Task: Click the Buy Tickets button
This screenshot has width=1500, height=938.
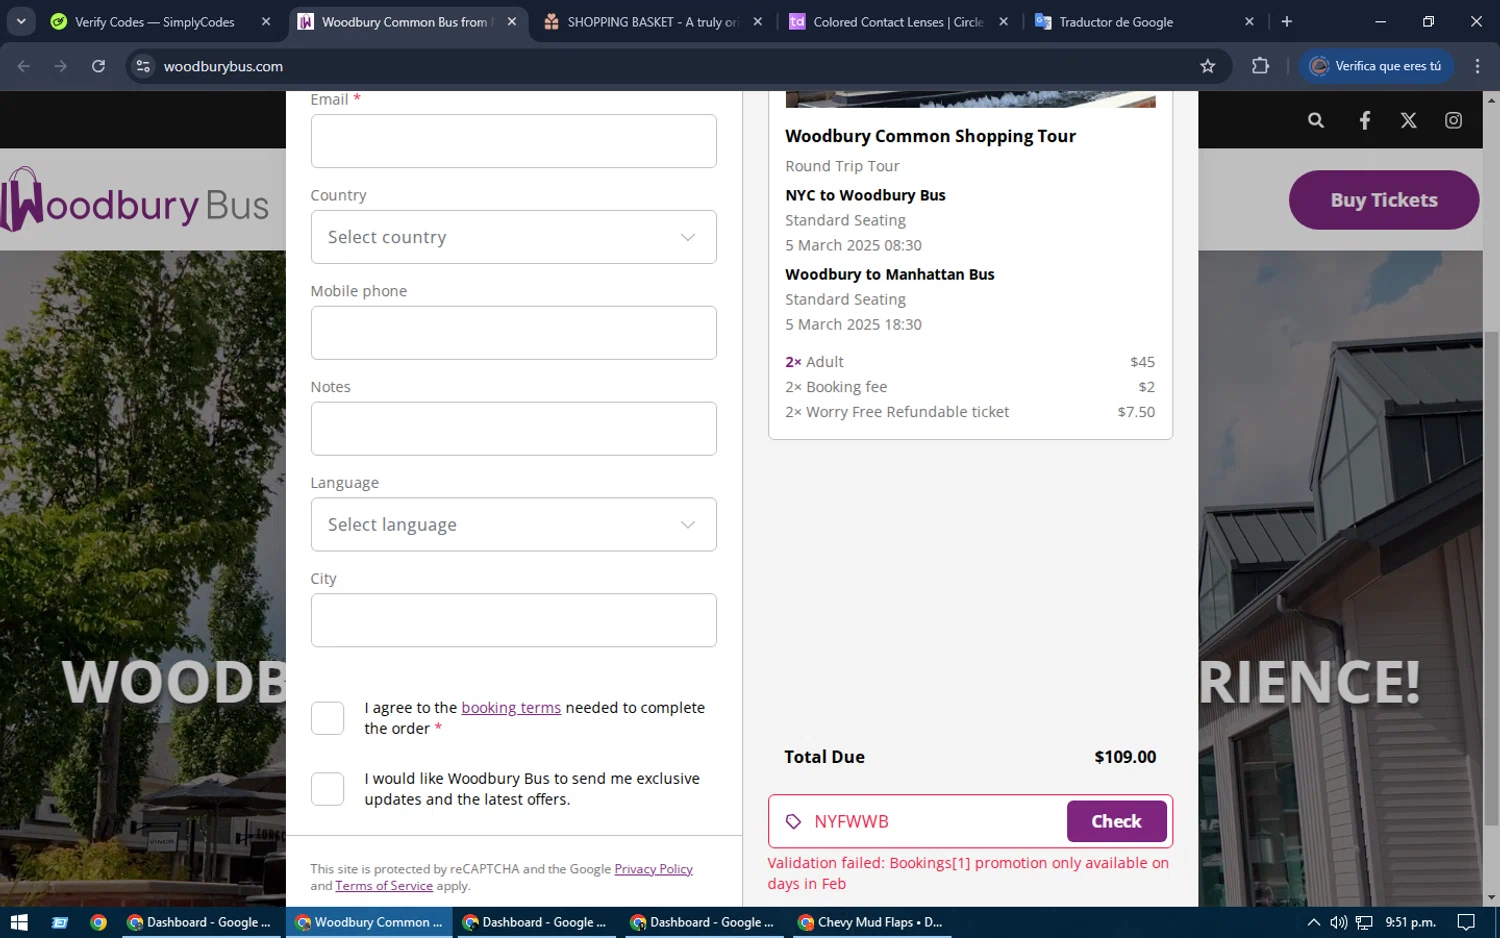Action: coord(1384,200)
